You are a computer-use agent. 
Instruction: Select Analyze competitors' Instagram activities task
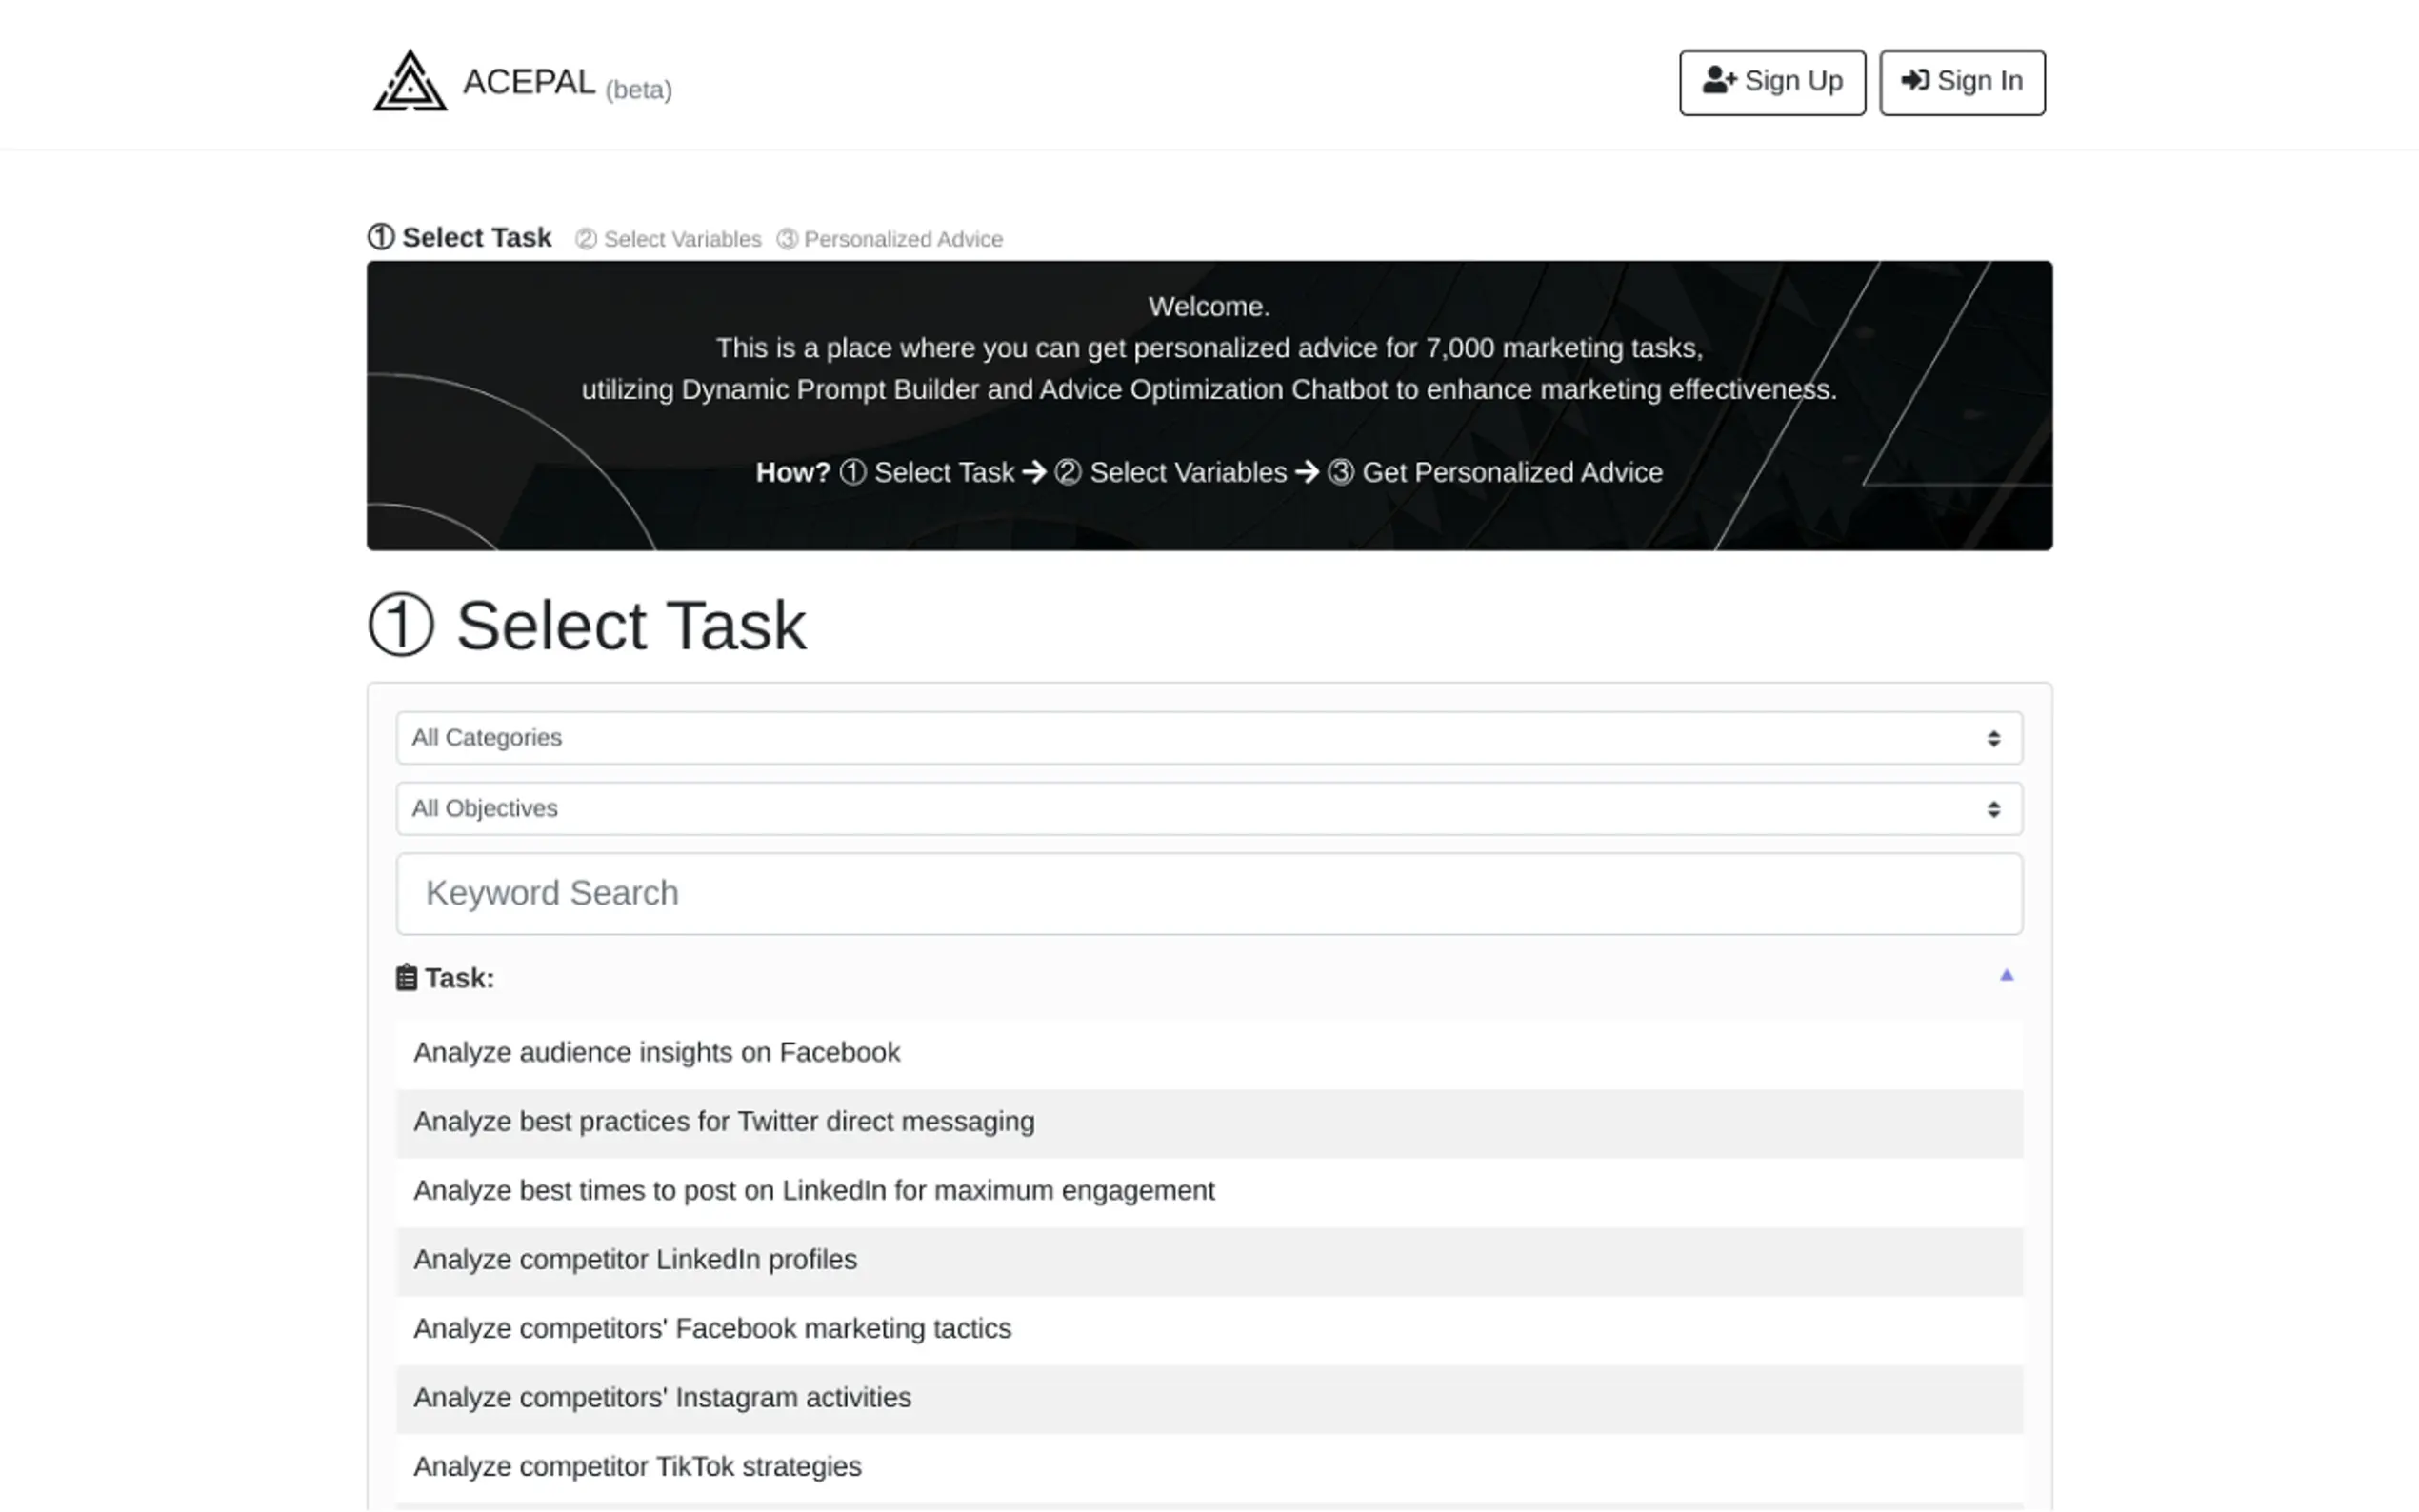[662, 1397]
